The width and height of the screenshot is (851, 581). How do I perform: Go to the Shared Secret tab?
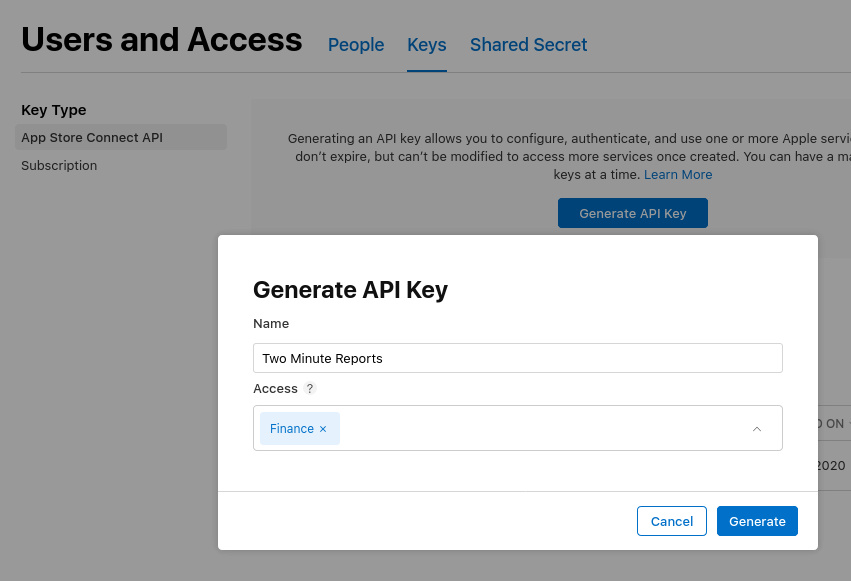click(528, 44)
